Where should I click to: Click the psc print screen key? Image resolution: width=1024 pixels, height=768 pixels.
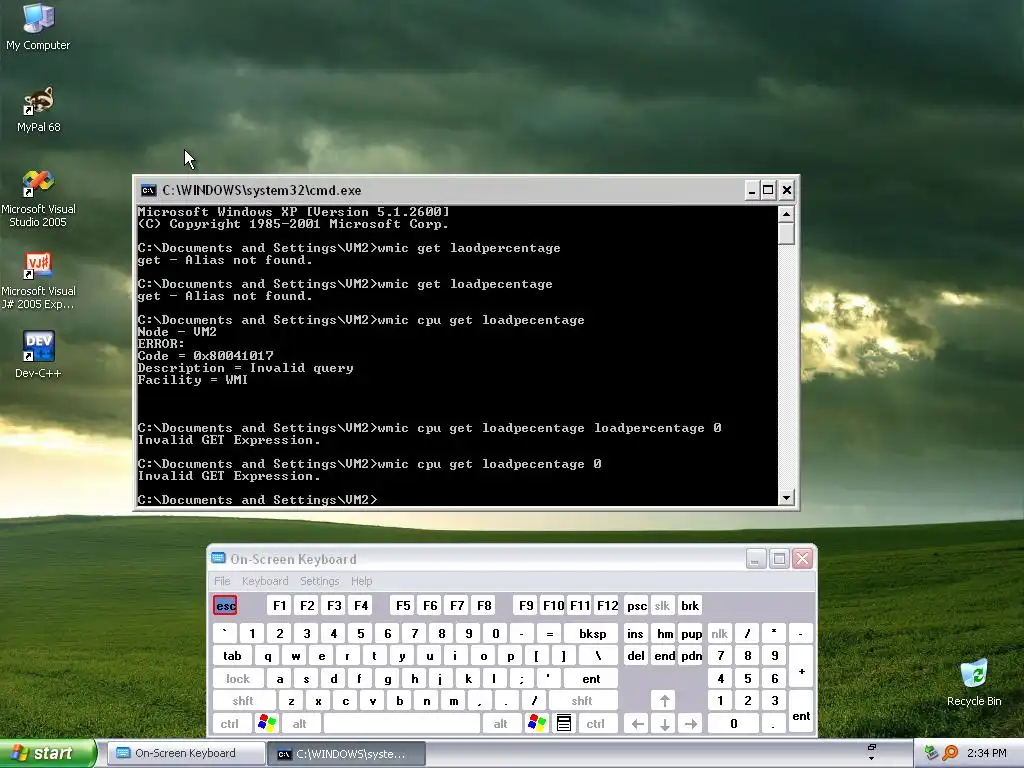637,605
